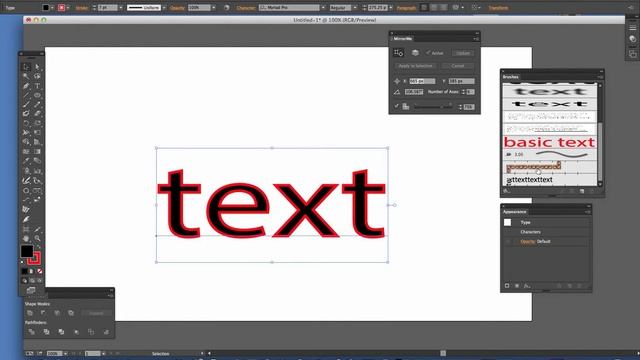The image size is (640, 360).
Task: Select the Line Segment tool
Action: click(x=26, y=96)
